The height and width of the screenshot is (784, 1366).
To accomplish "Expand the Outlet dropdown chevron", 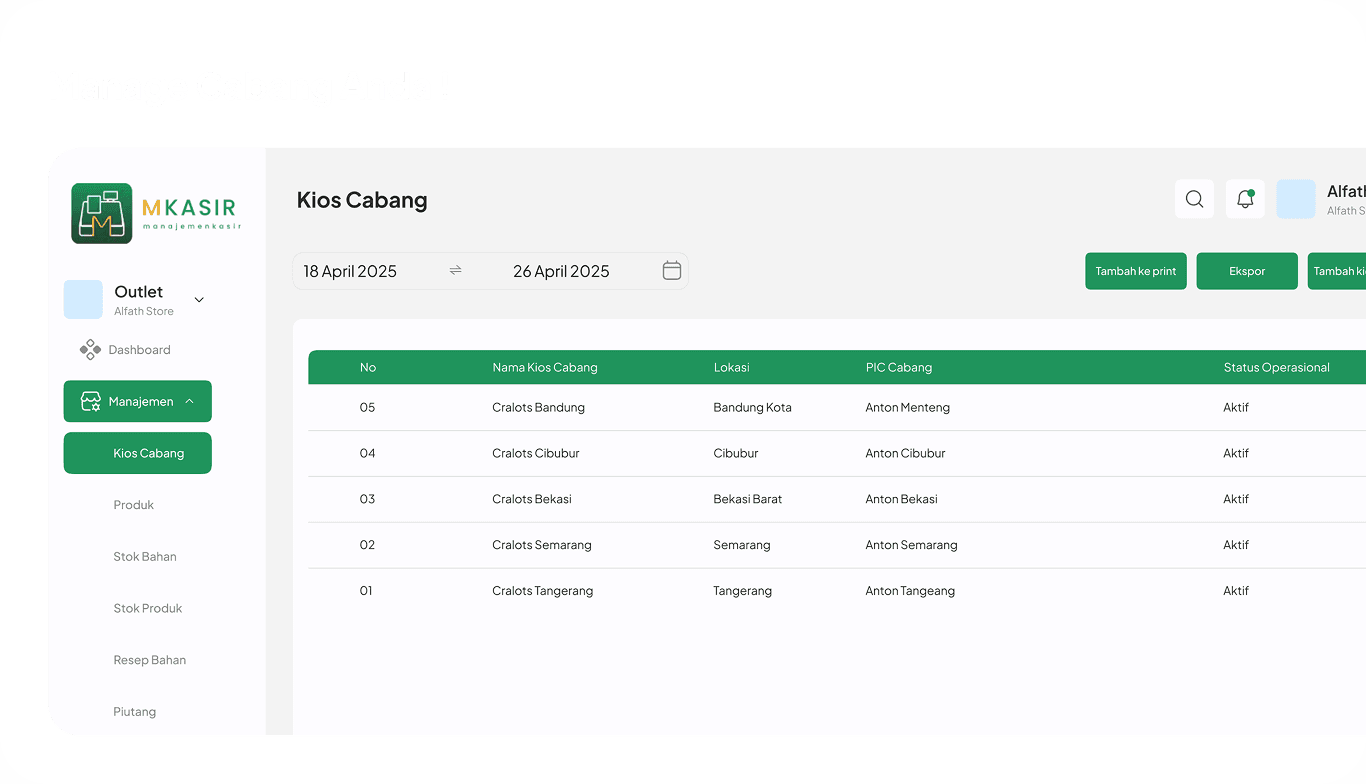I will tap(199, 300).
